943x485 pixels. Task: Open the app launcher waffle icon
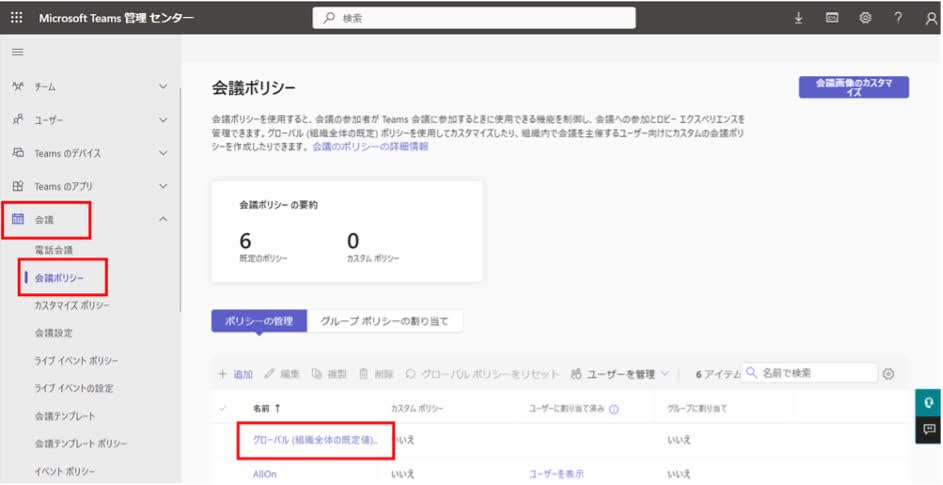tap(17, 17)
